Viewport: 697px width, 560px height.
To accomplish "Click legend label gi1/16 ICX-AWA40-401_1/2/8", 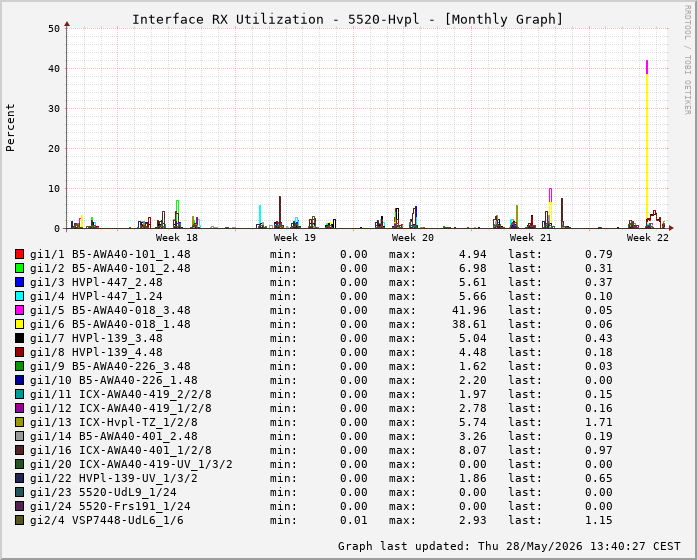I will pyautogui.click(x=121, y=450).
